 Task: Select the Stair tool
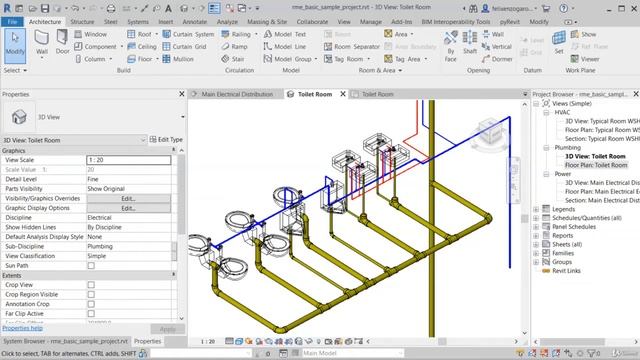tap(233, 59)
